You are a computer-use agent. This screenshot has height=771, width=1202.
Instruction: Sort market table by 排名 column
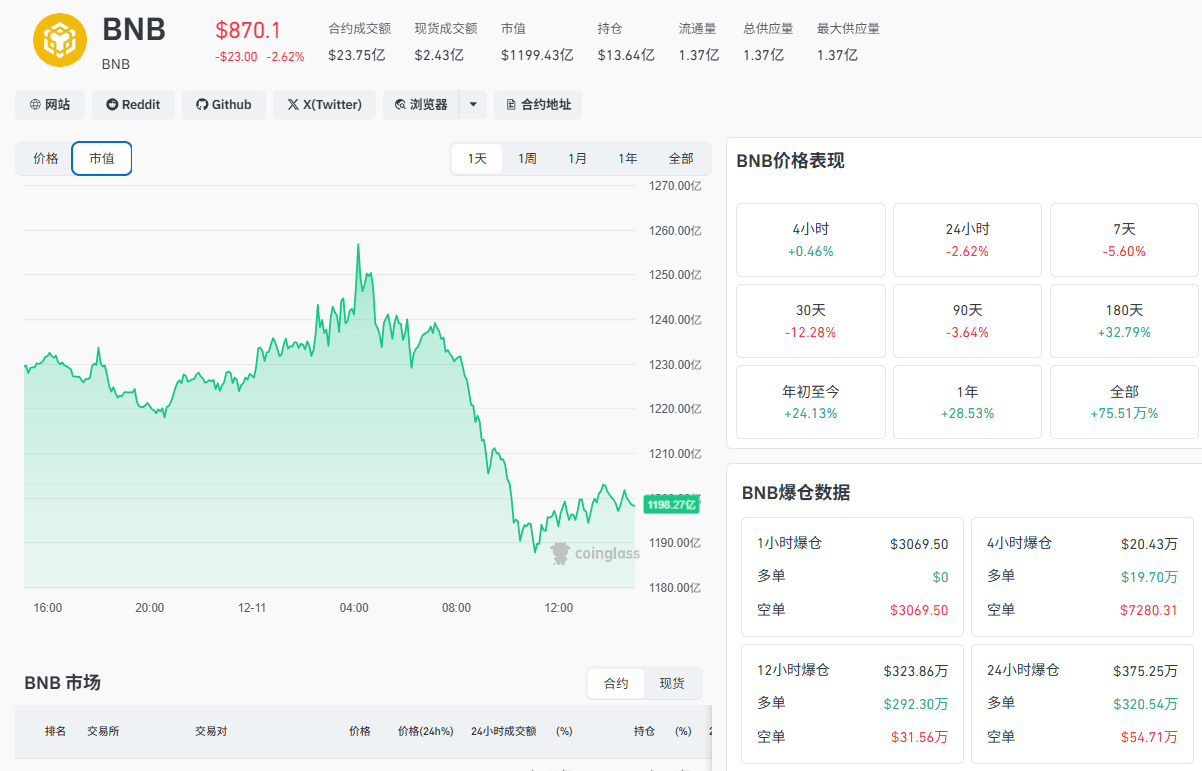pyautogui.click(x=56, y=731)
